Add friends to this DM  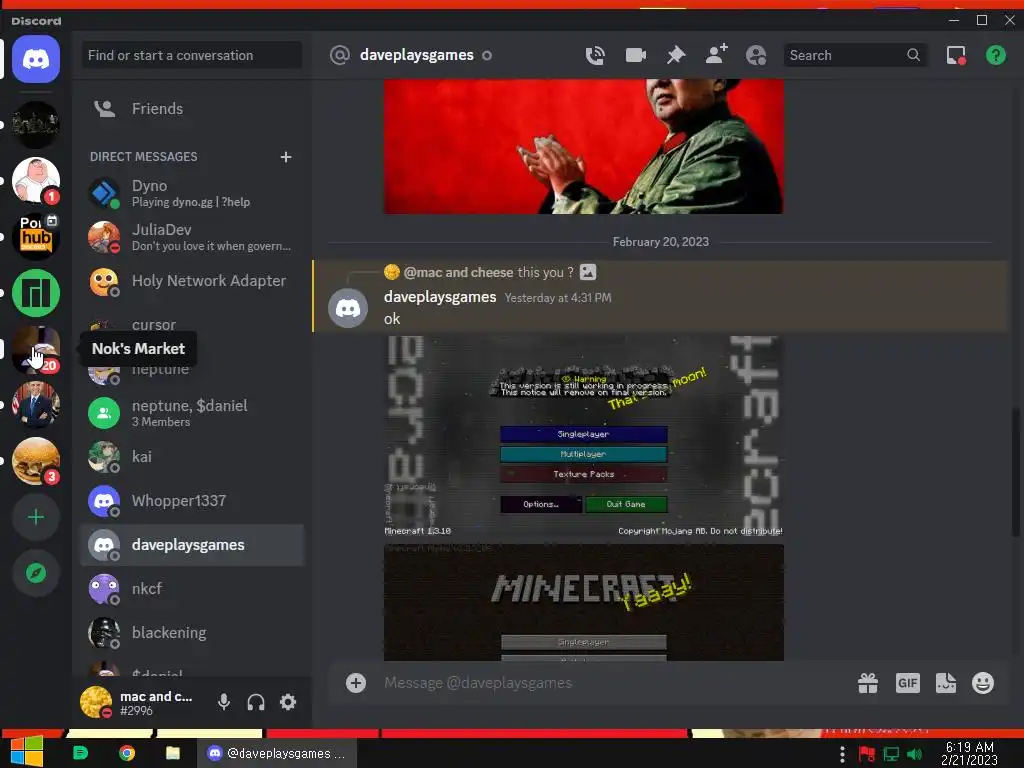716,55
